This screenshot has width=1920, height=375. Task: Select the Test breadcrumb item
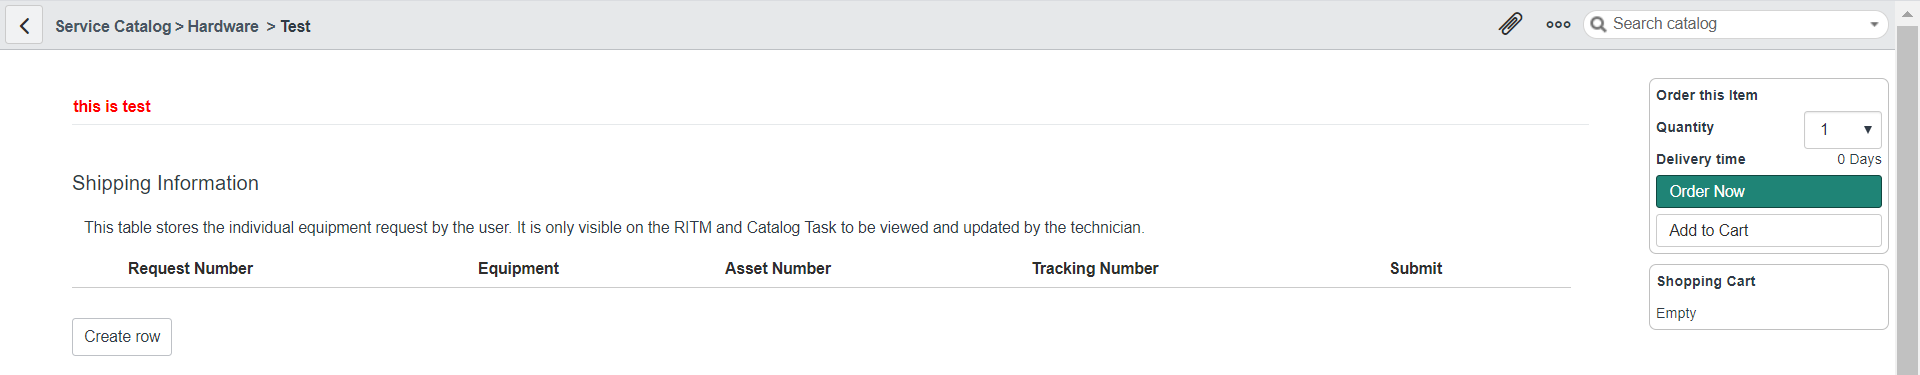[295, 26]
